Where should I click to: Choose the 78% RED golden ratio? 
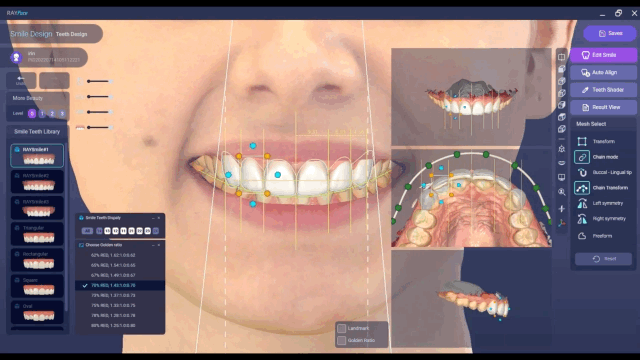(120, 316)
